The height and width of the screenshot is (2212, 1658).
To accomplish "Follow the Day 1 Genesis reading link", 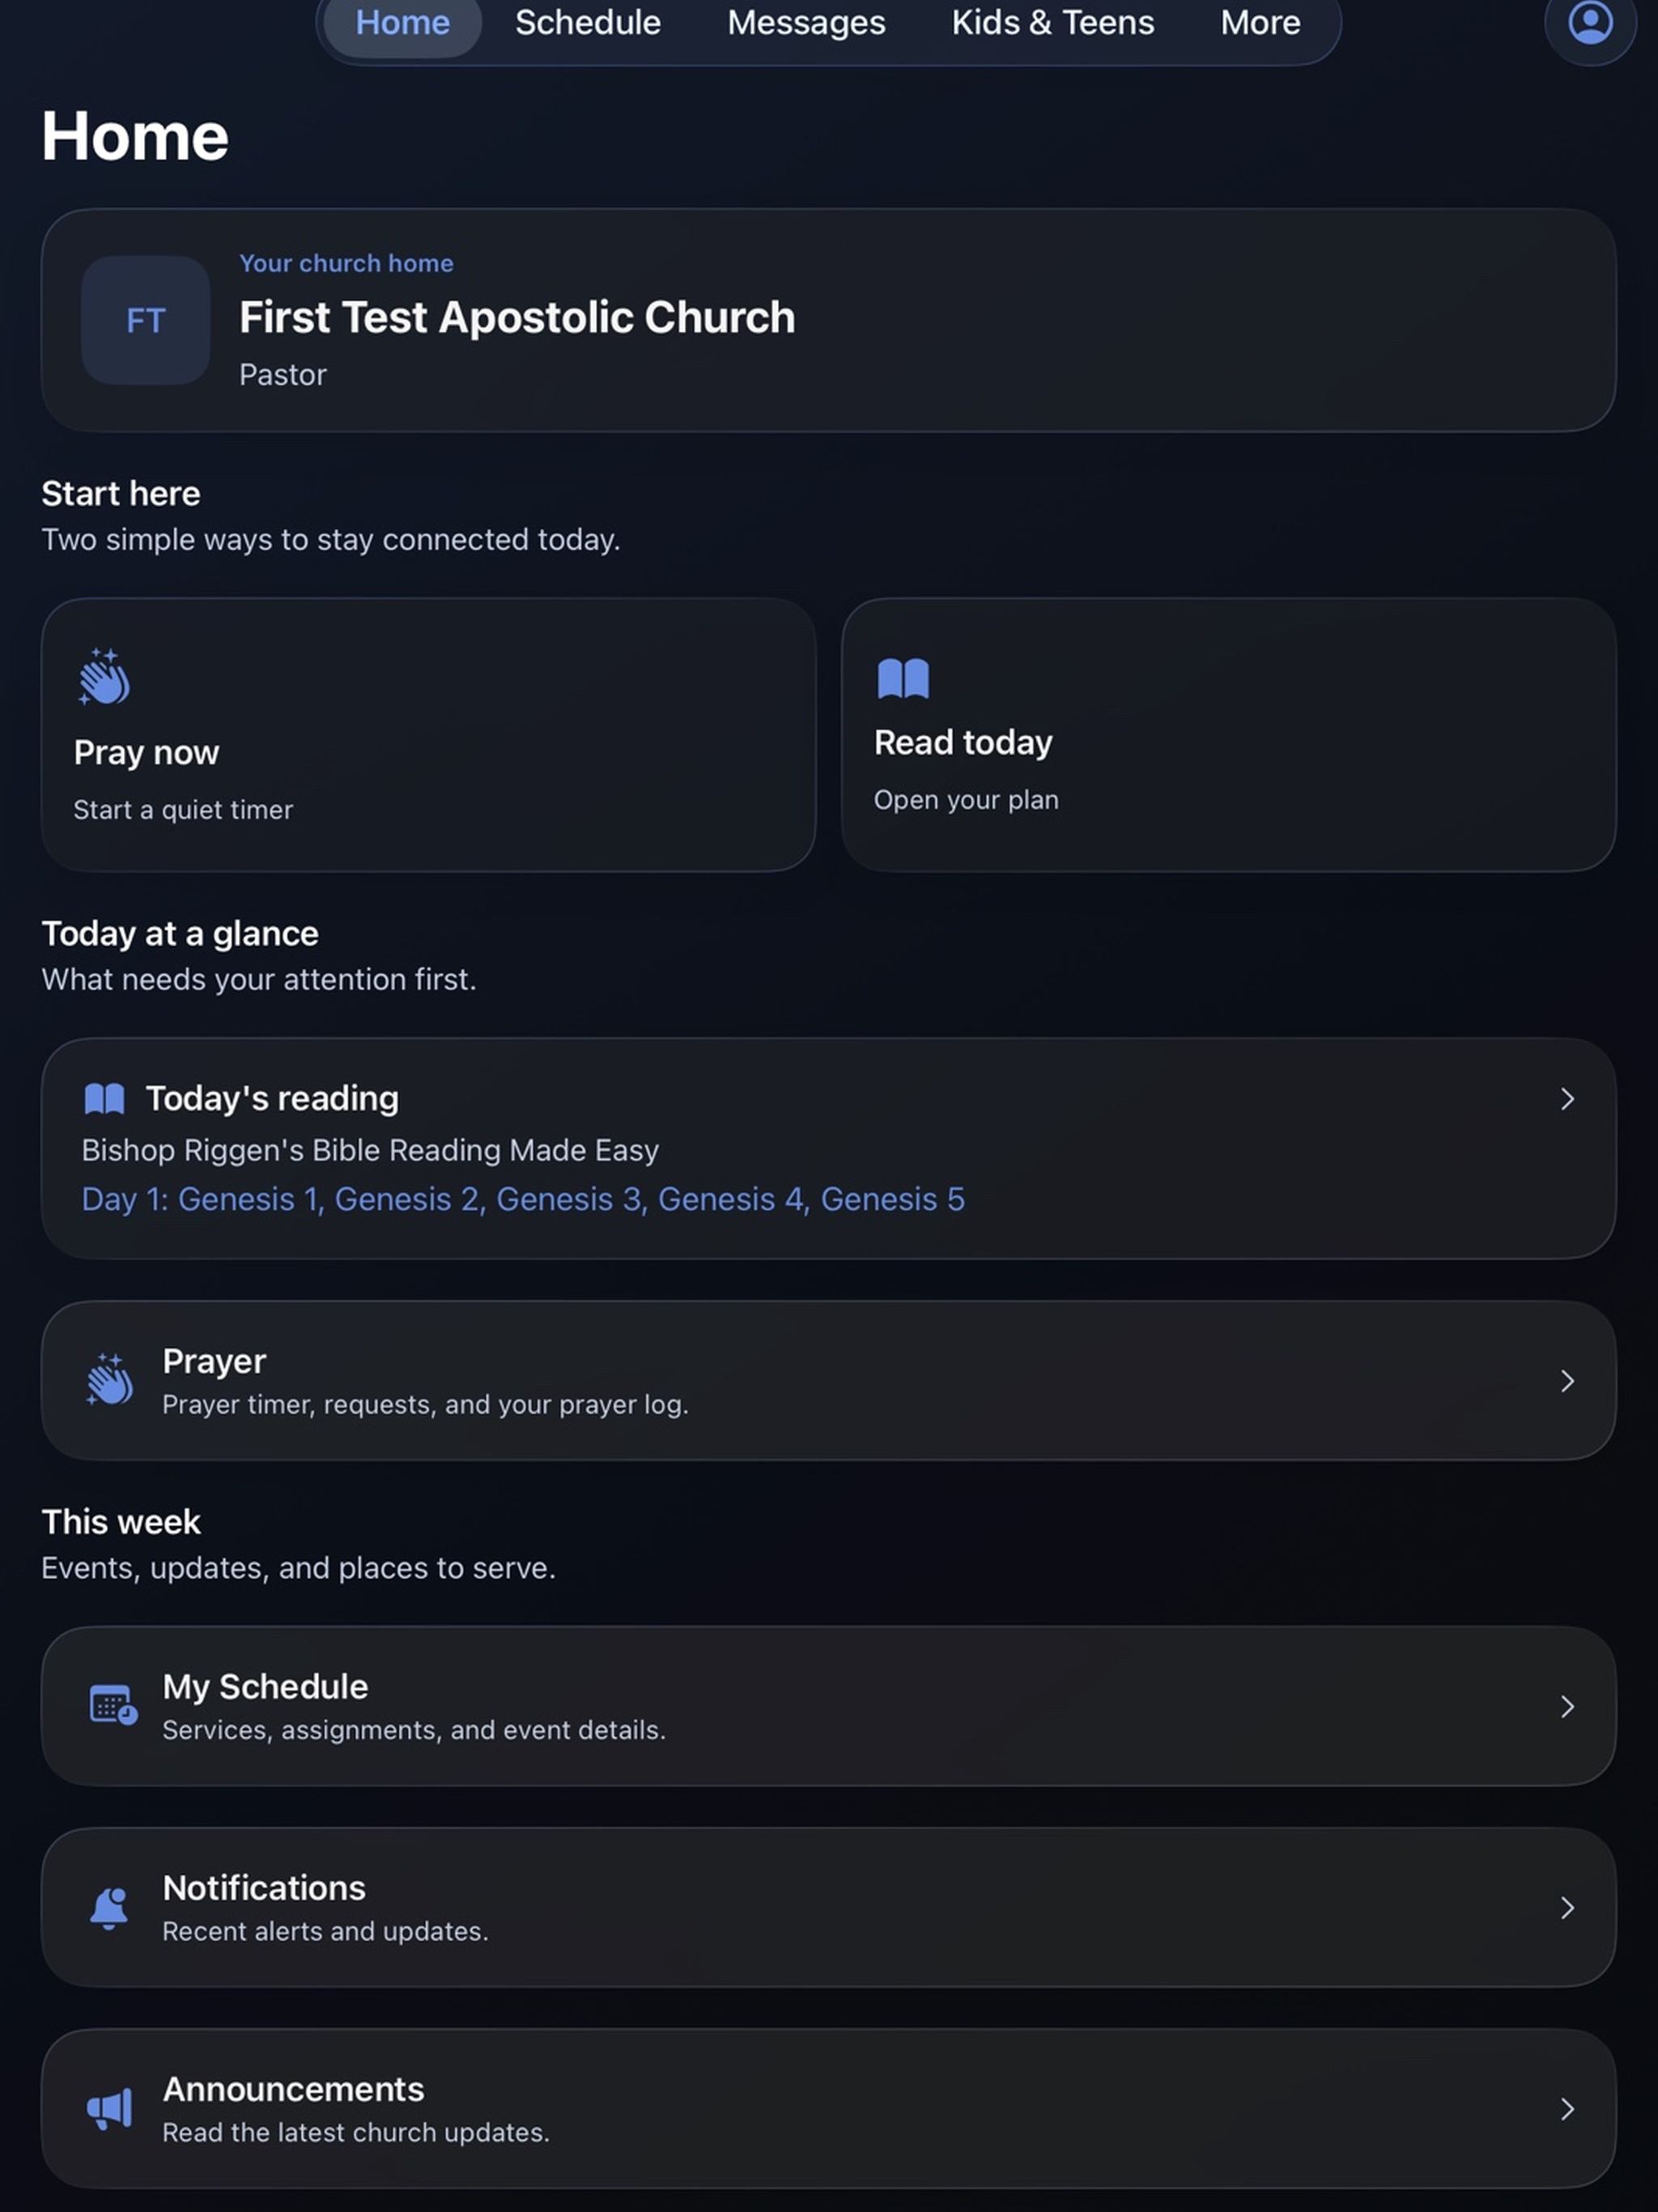I will pyautogui.click(x=523, y=1199).
